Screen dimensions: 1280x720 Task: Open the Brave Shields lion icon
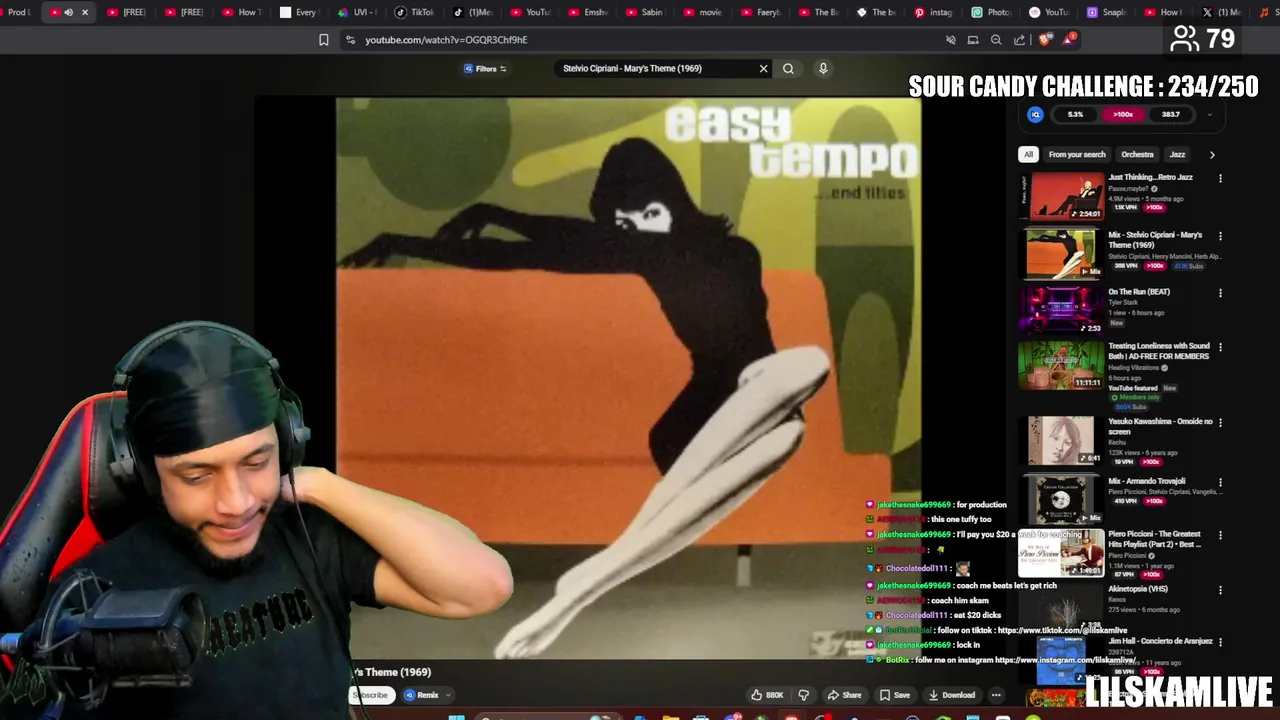coord(1046,40)
